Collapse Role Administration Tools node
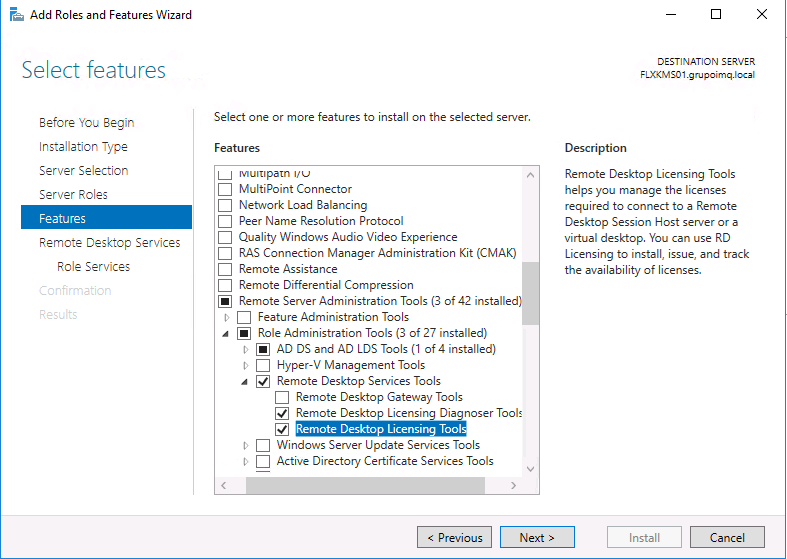 226,334
